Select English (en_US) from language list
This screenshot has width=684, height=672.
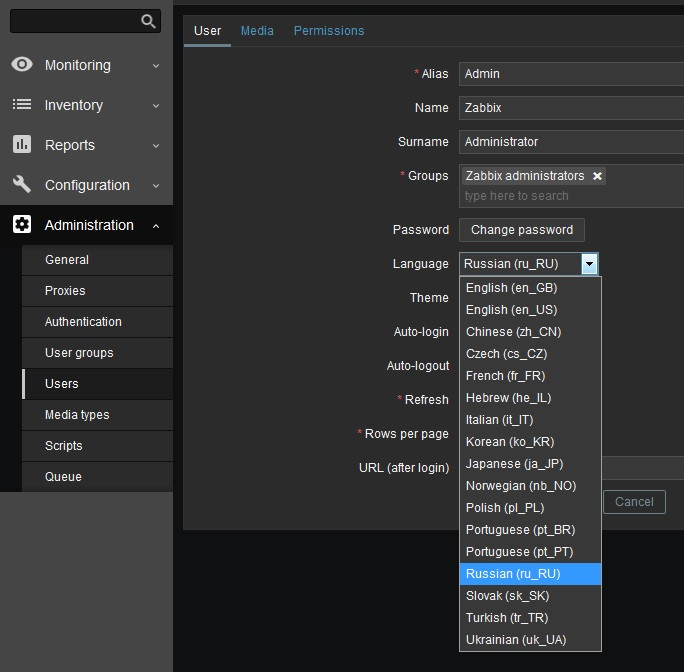click(x=512, y=310)
